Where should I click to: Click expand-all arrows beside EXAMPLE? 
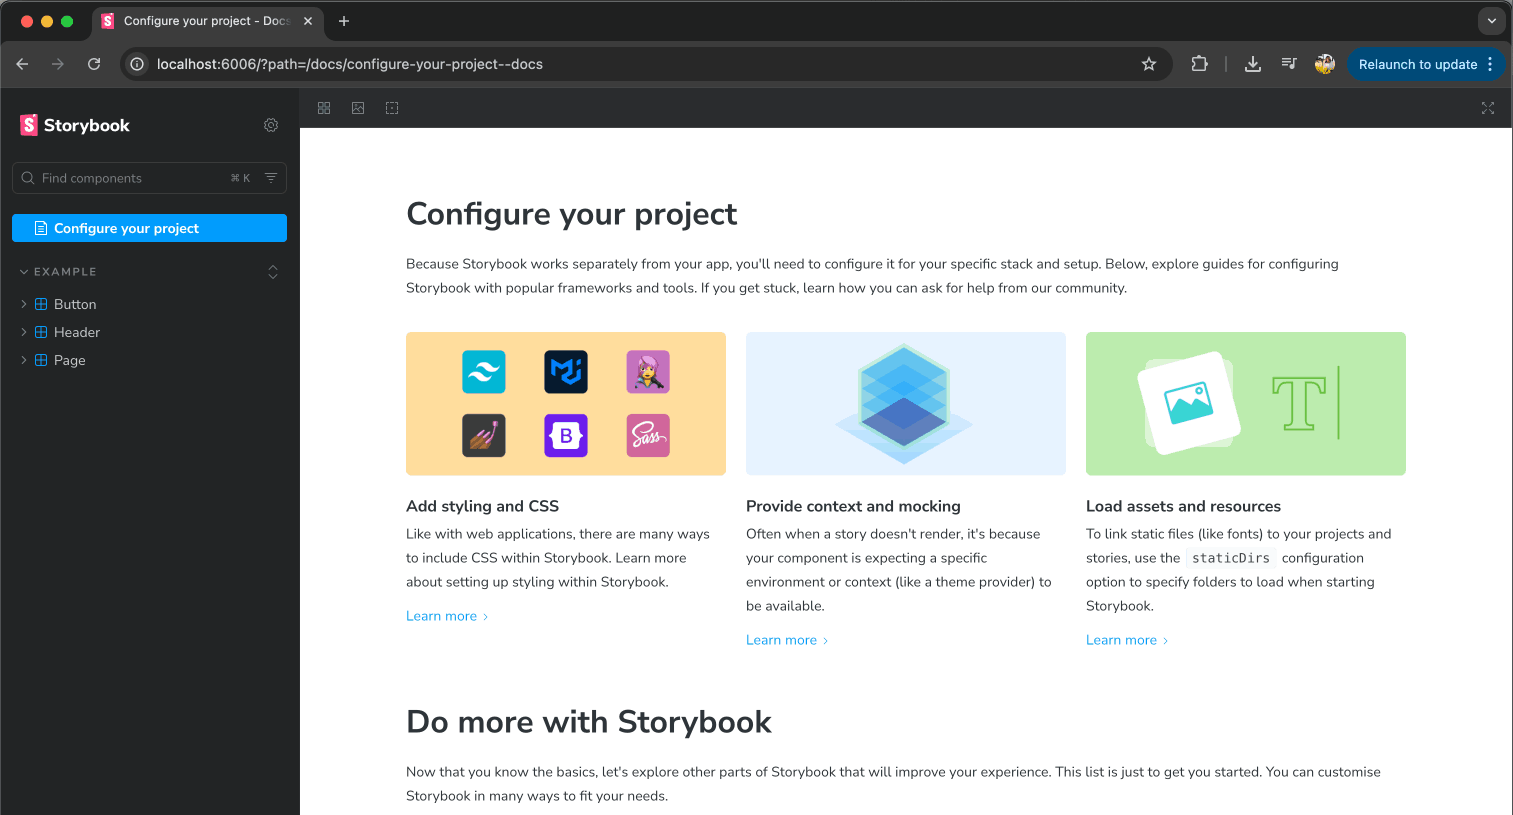[x=273, y=272]
